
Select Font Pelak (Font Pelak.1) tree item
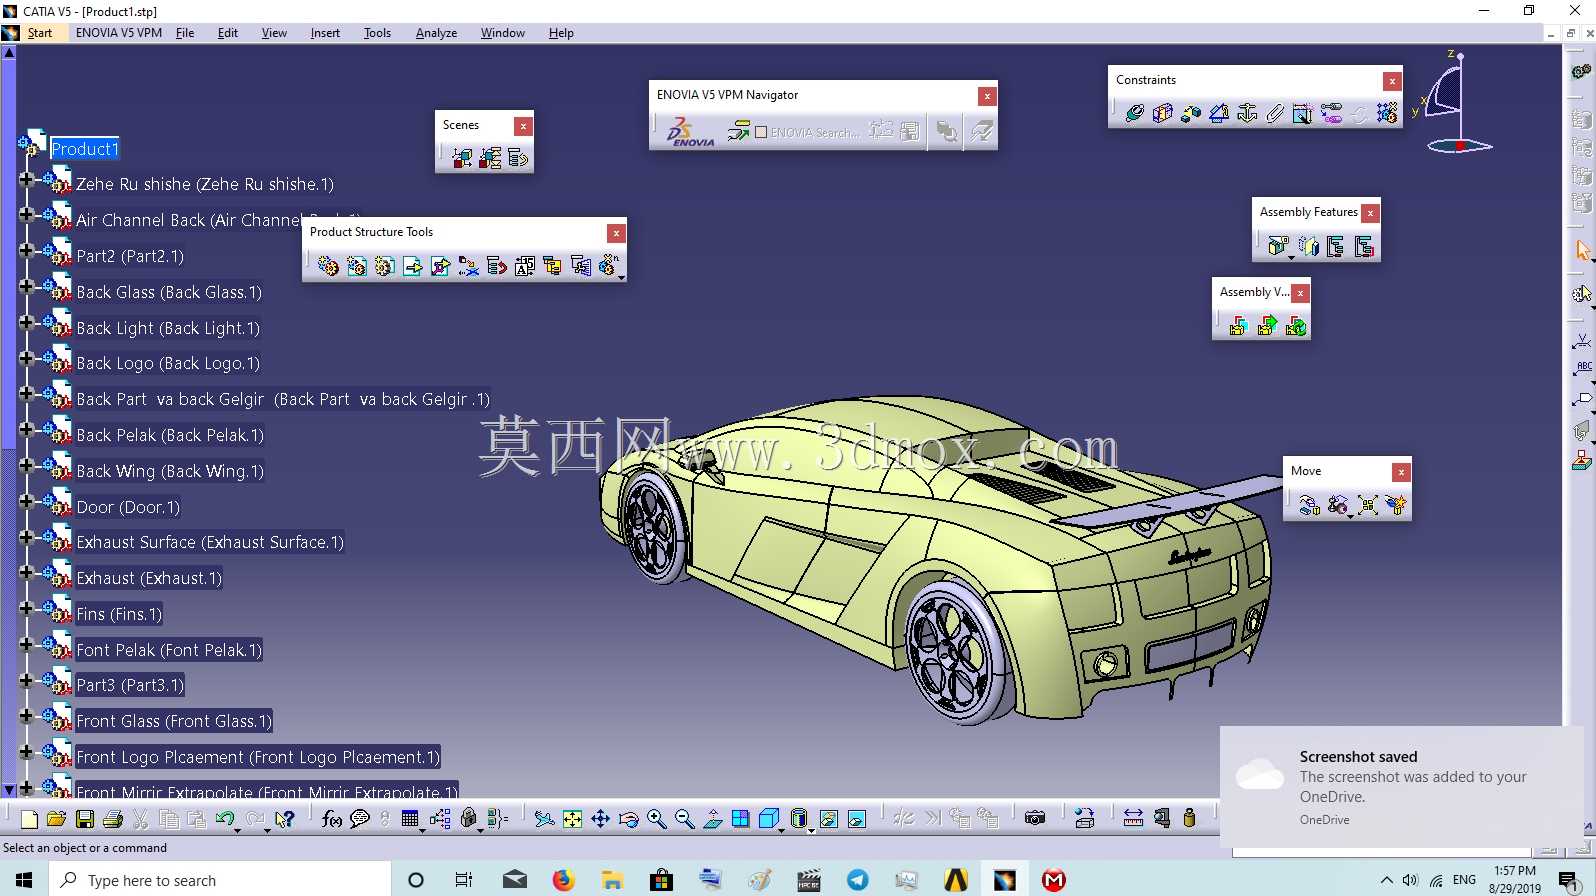169,650
